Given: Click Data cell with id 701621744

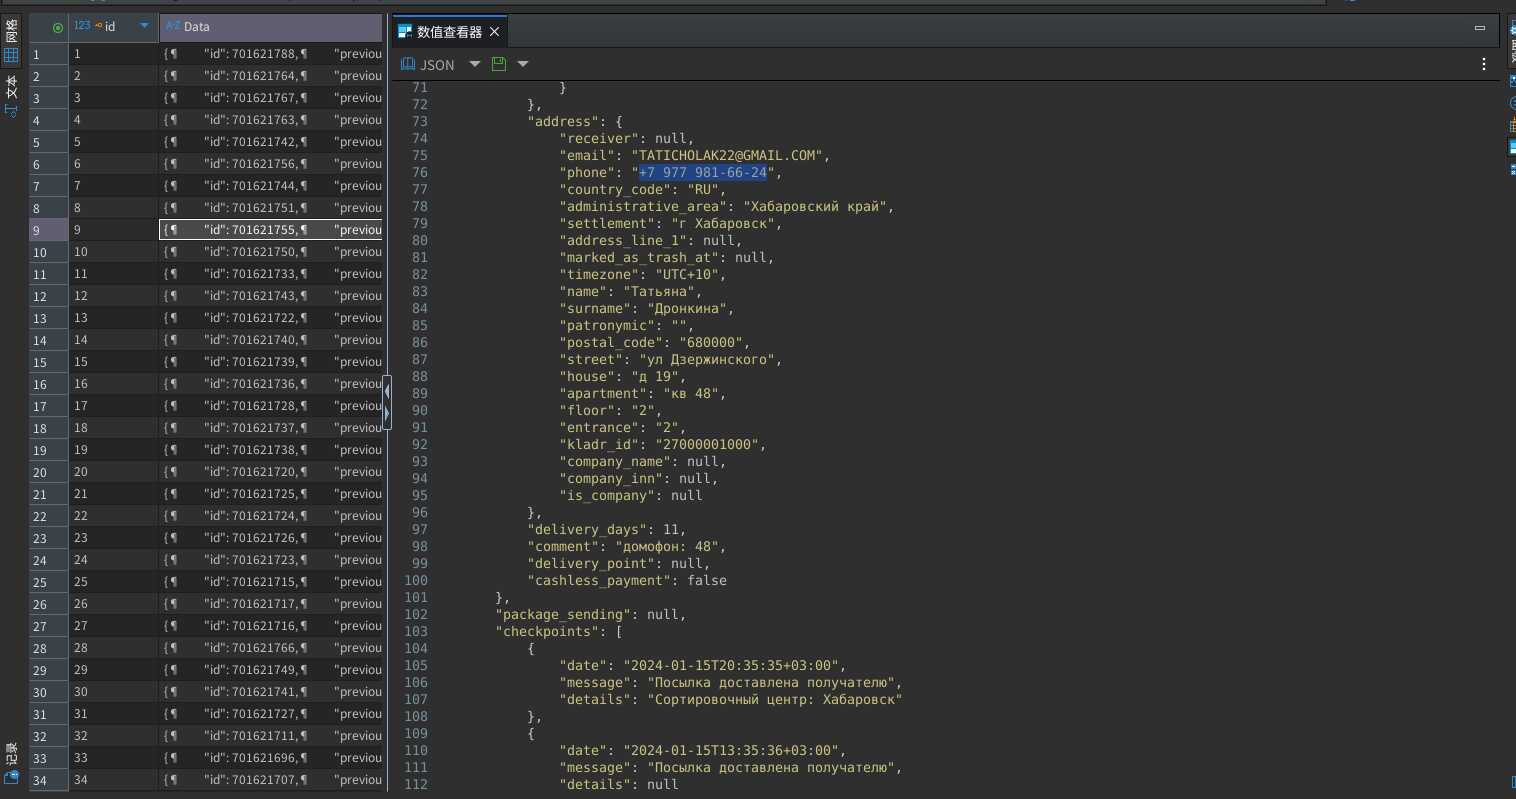Looking at the screenshot, I should [272, 186].
